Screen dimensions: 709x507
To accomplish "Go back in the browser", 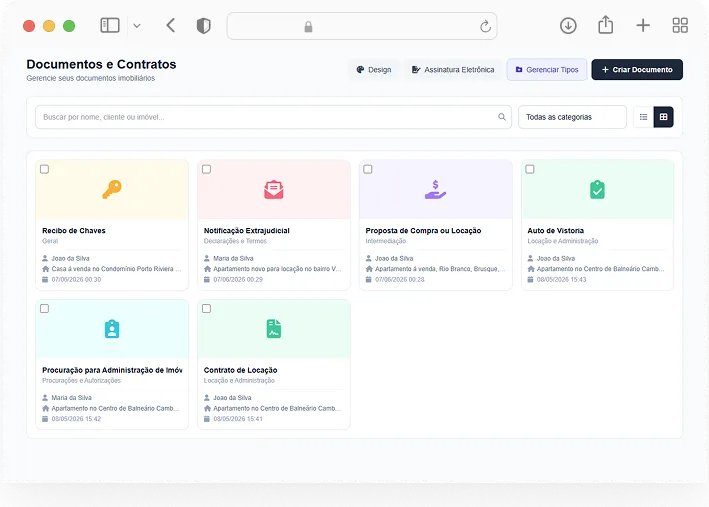I will 170,25.
